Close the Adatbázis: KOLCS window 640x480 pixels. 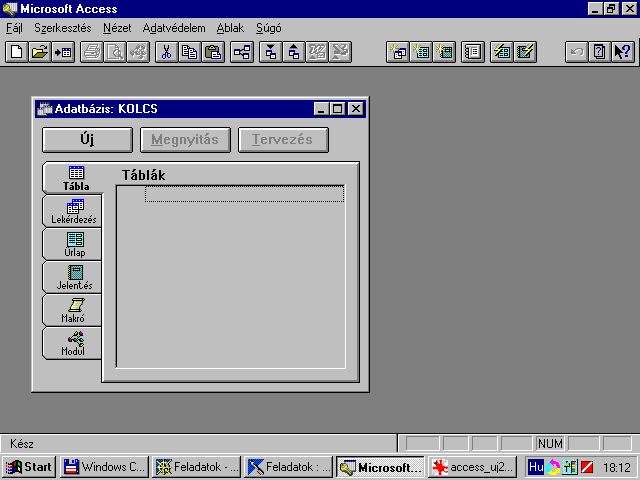click(x=356, y=109)
